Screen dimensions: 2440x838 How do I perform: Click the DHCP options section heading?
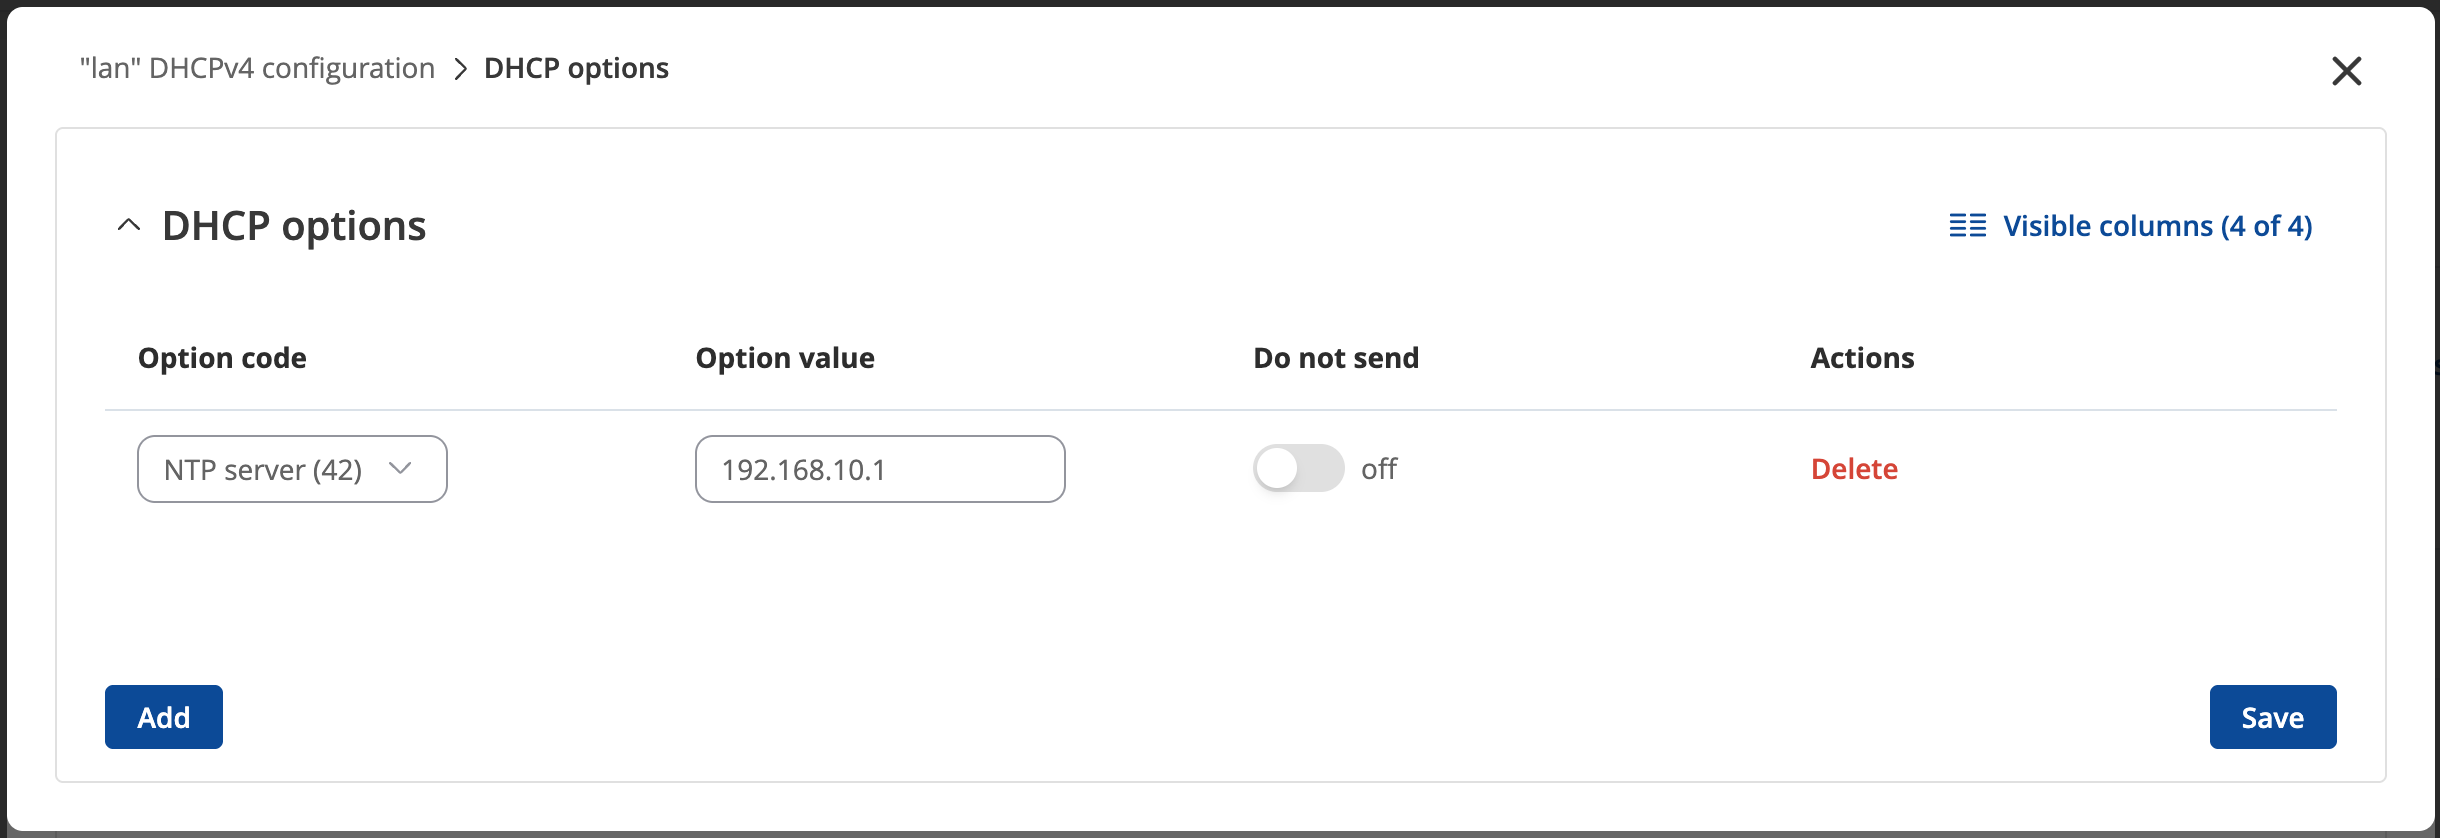point(294,226)
